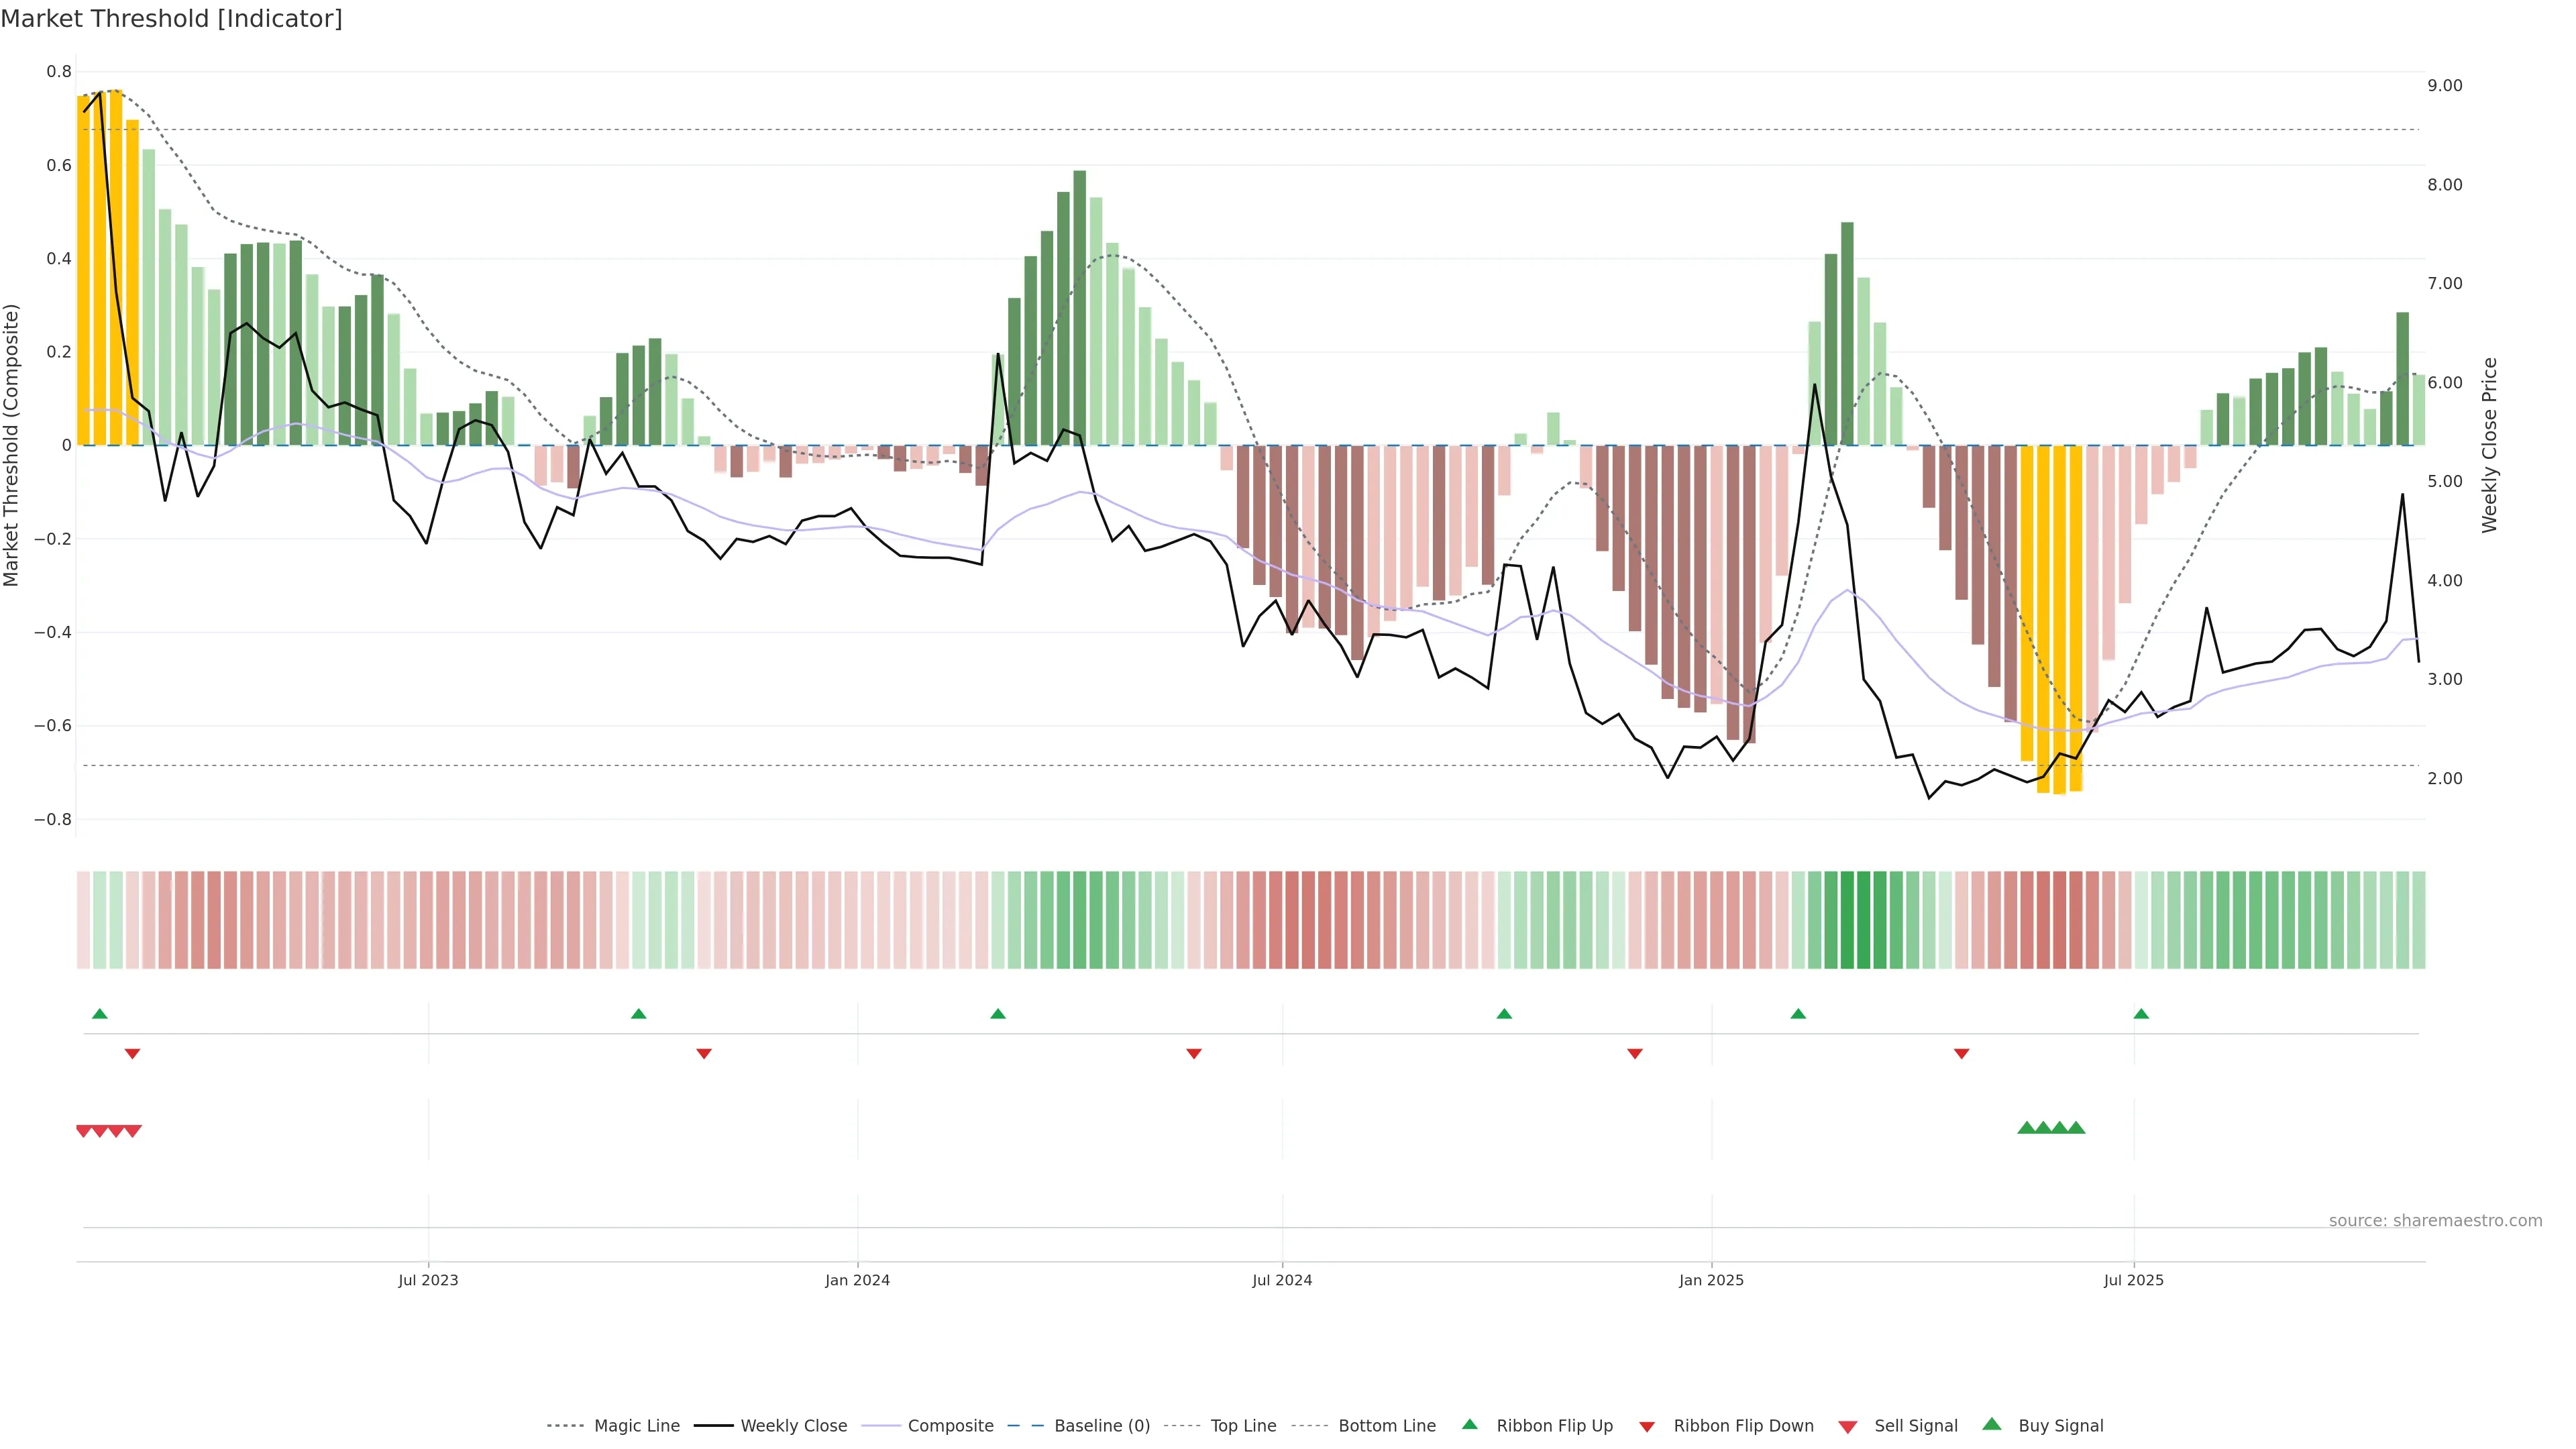This screenshot has width=2576, height=1449.
Task: Hide Buy Signal markers from the legend
Action: [2060, 1426]
